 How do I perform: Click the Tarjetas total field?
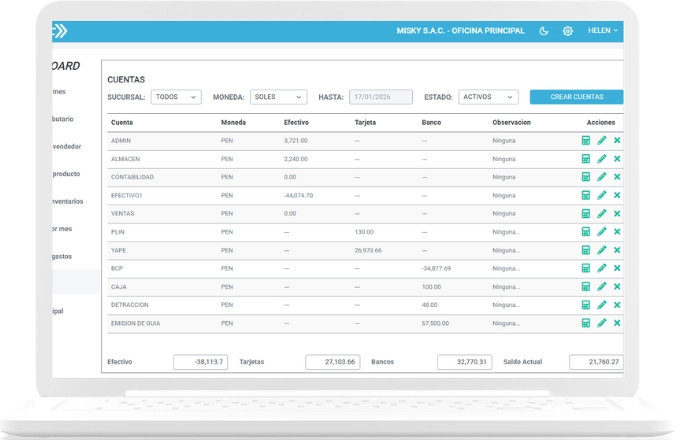pos(332,362)
